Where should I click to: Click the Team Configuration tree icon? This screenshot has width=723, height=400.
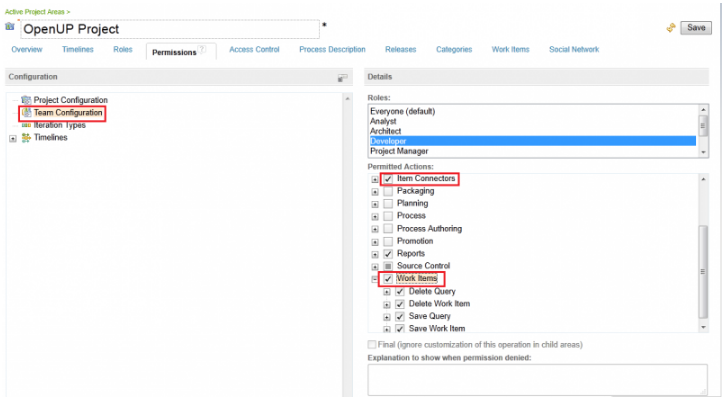[26, 113]
